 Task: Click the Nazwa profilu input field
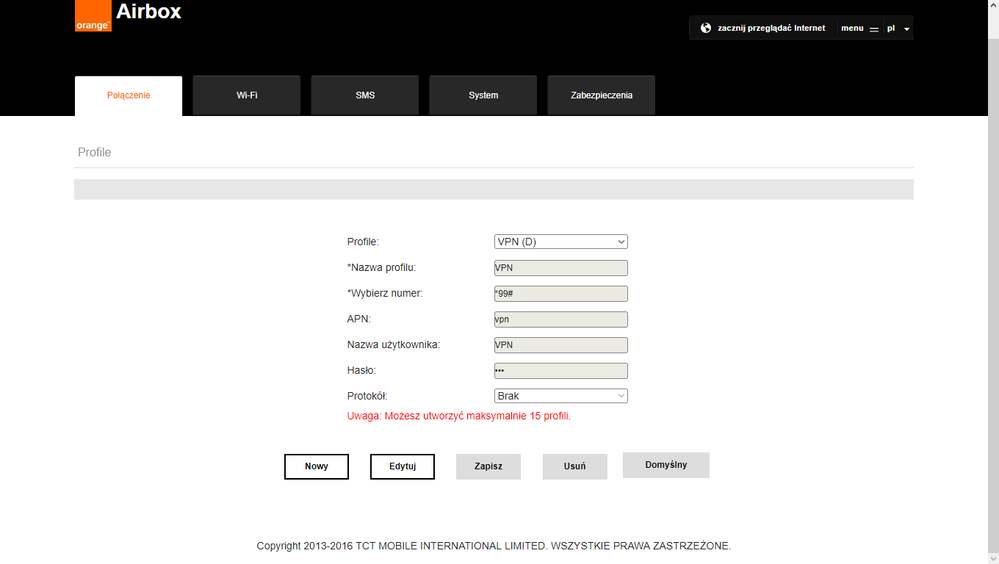point(561,268)
